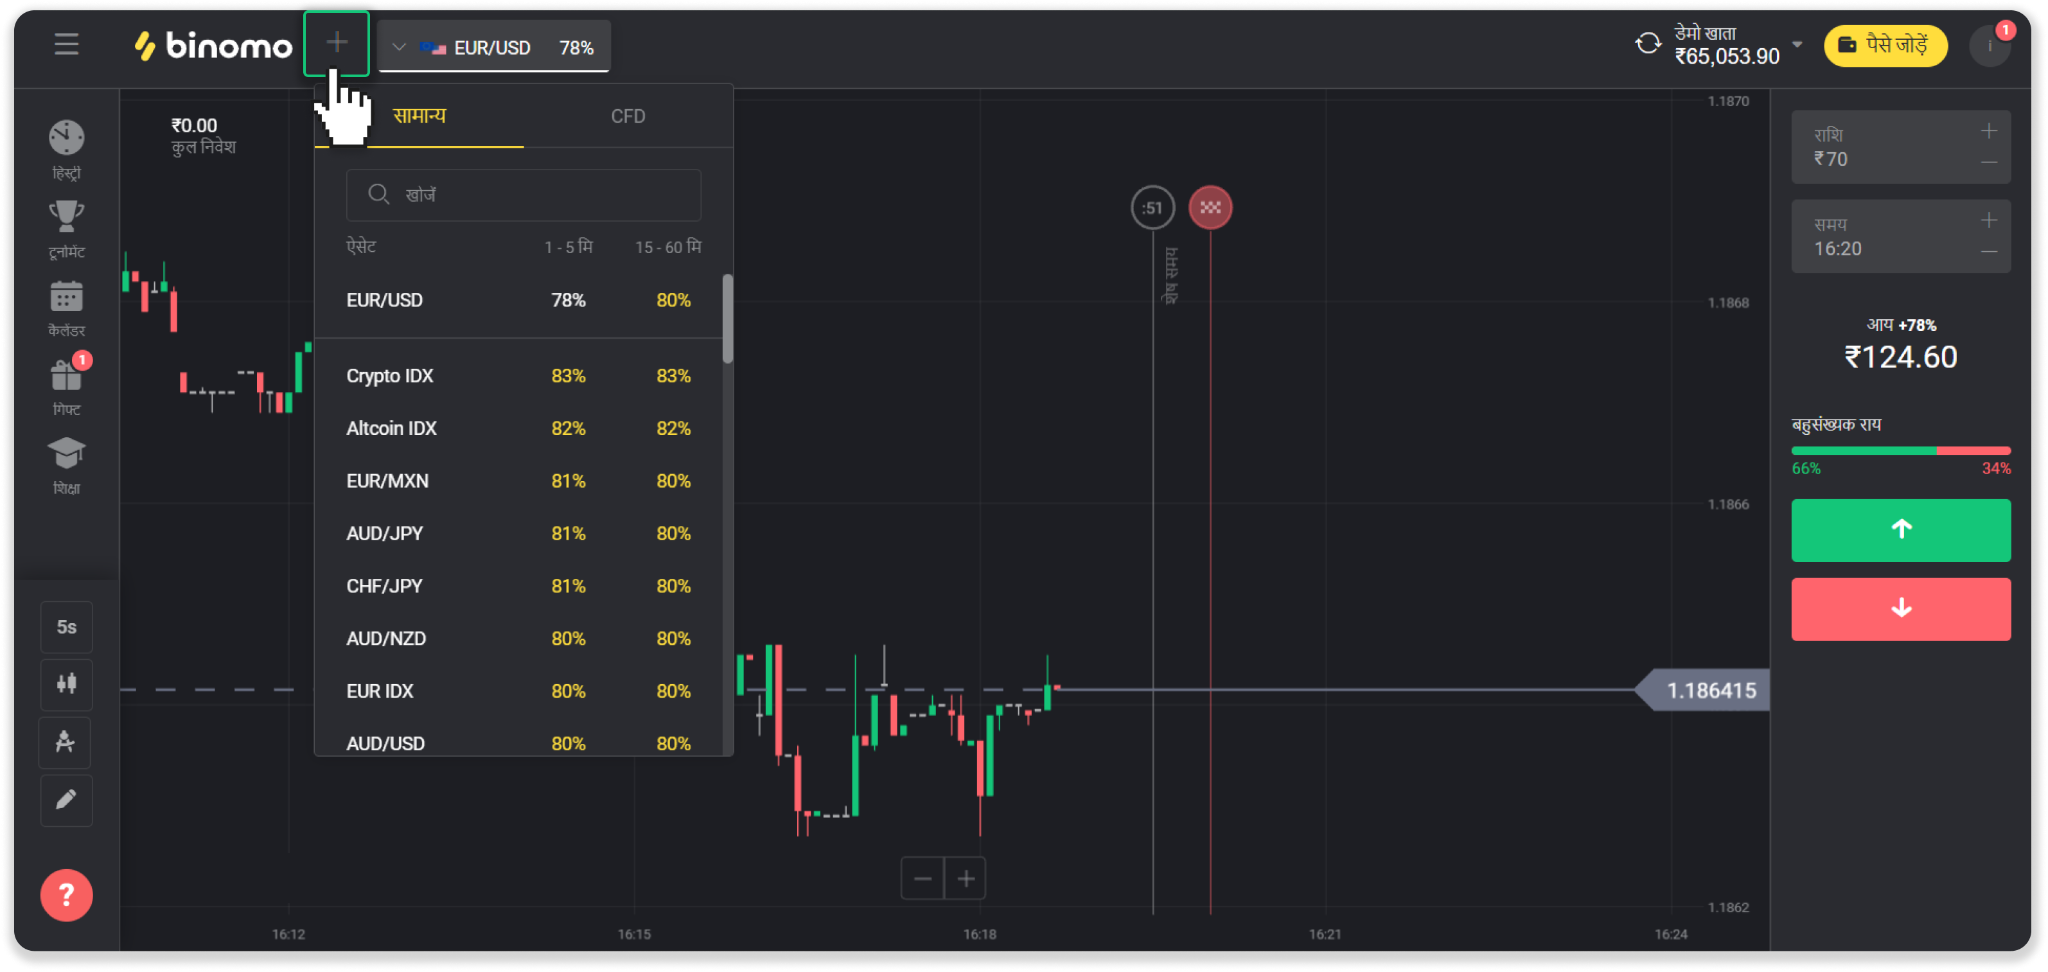Click the red help question mark button
The width and height of the screenshot is (2048, 972).
coord(66,895)
